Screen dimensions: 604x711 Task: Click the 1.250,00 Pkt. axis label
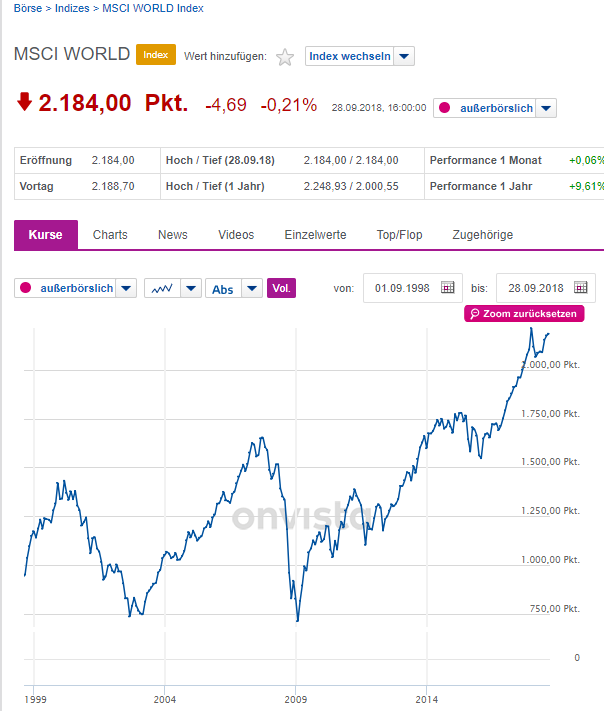click(x=550, y=511)
